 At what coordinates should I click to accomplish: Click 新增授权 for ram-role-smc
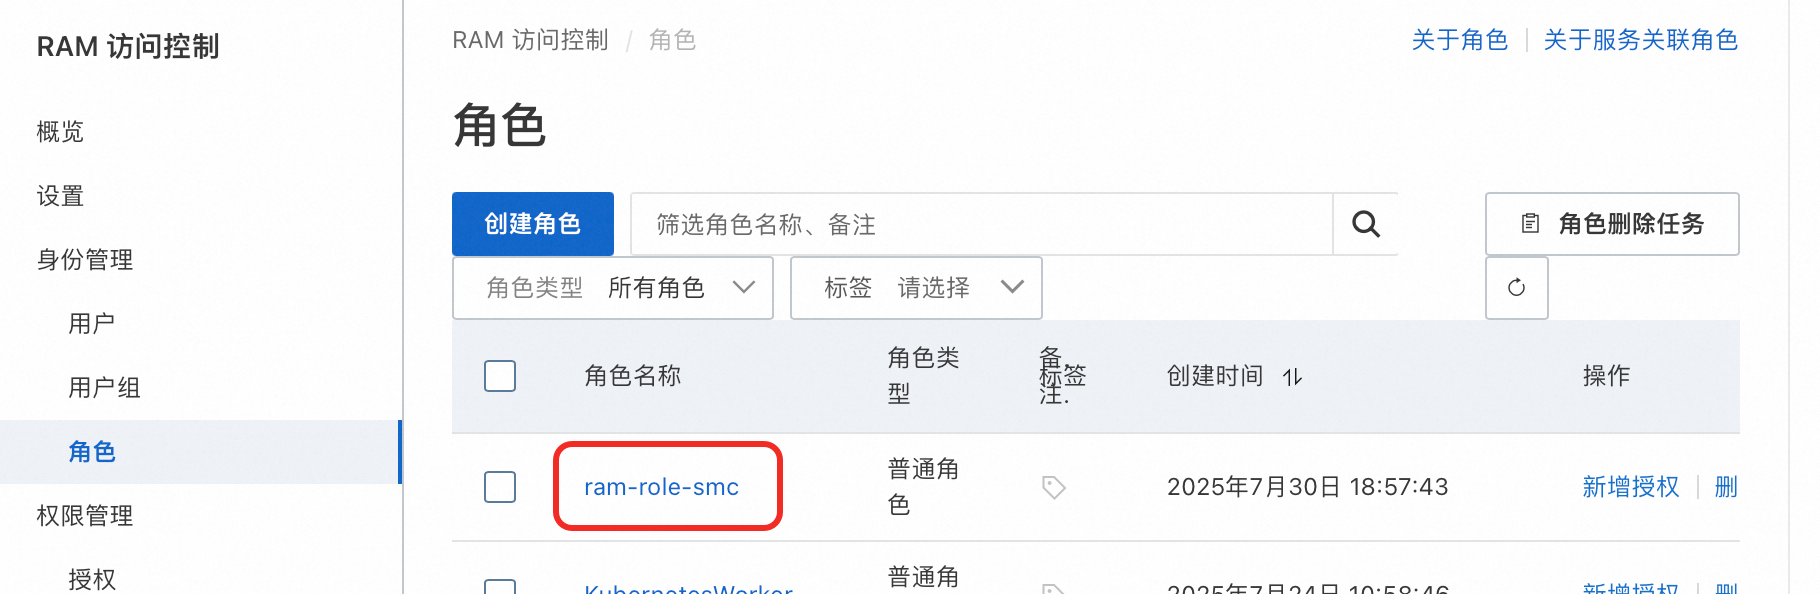(1631, 487)
